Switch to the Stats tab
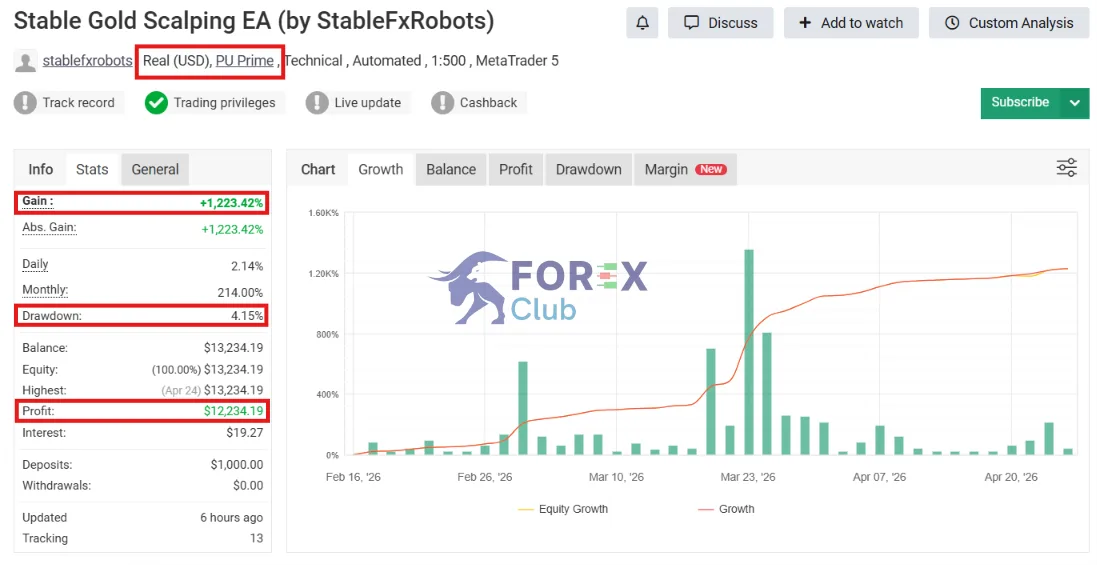Viewport: 1097px width, 565px height. coord(92,169)
